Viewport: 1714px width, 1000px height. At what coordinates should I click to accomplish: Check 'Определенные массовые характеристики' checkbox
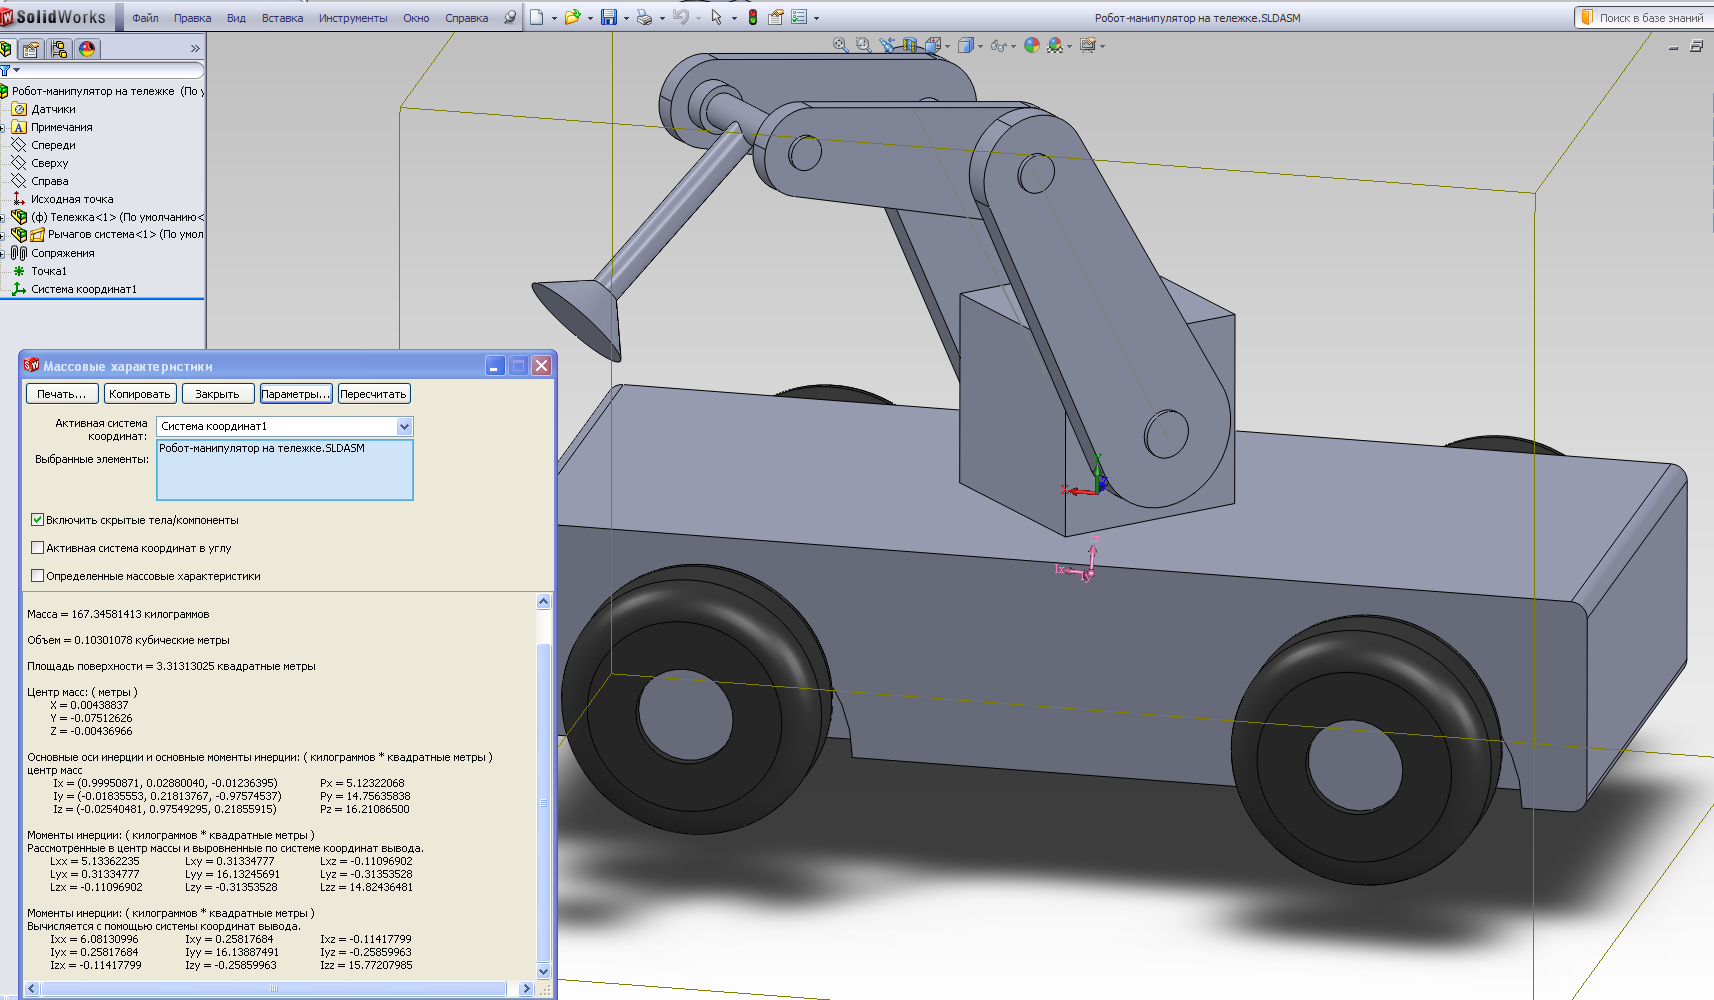pos(38,576)
